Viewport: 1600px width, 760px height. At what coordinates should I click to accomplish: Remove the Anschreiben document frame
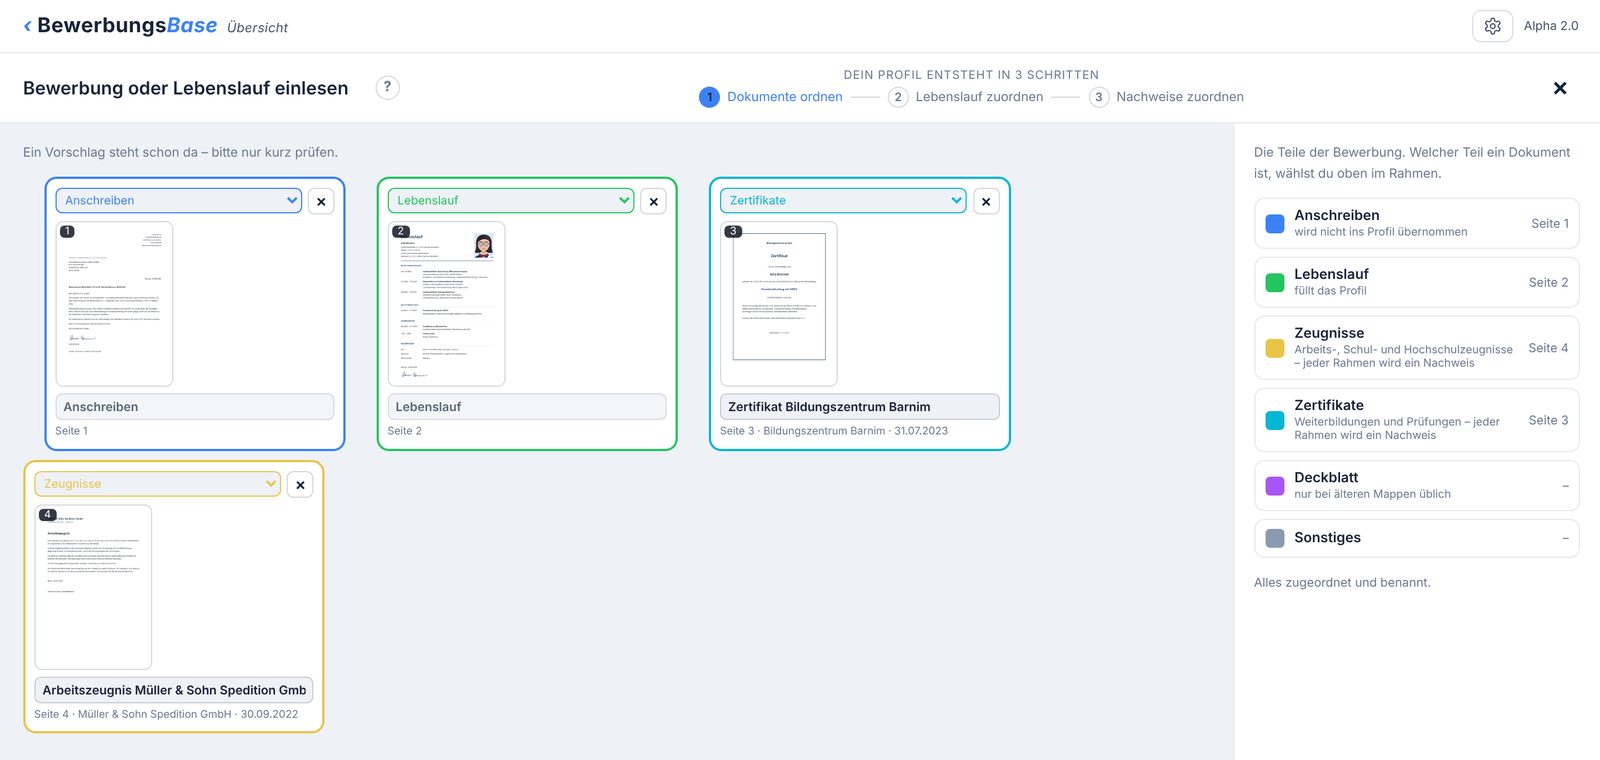[x=321, y=201]
